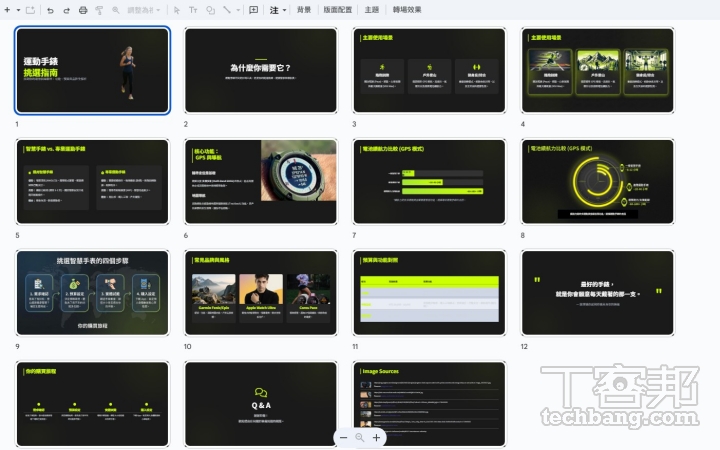This screenshot has width=720, height=450.
Task: Open the zoom level dropdown 調整為
Action: [x=143, y=10]
